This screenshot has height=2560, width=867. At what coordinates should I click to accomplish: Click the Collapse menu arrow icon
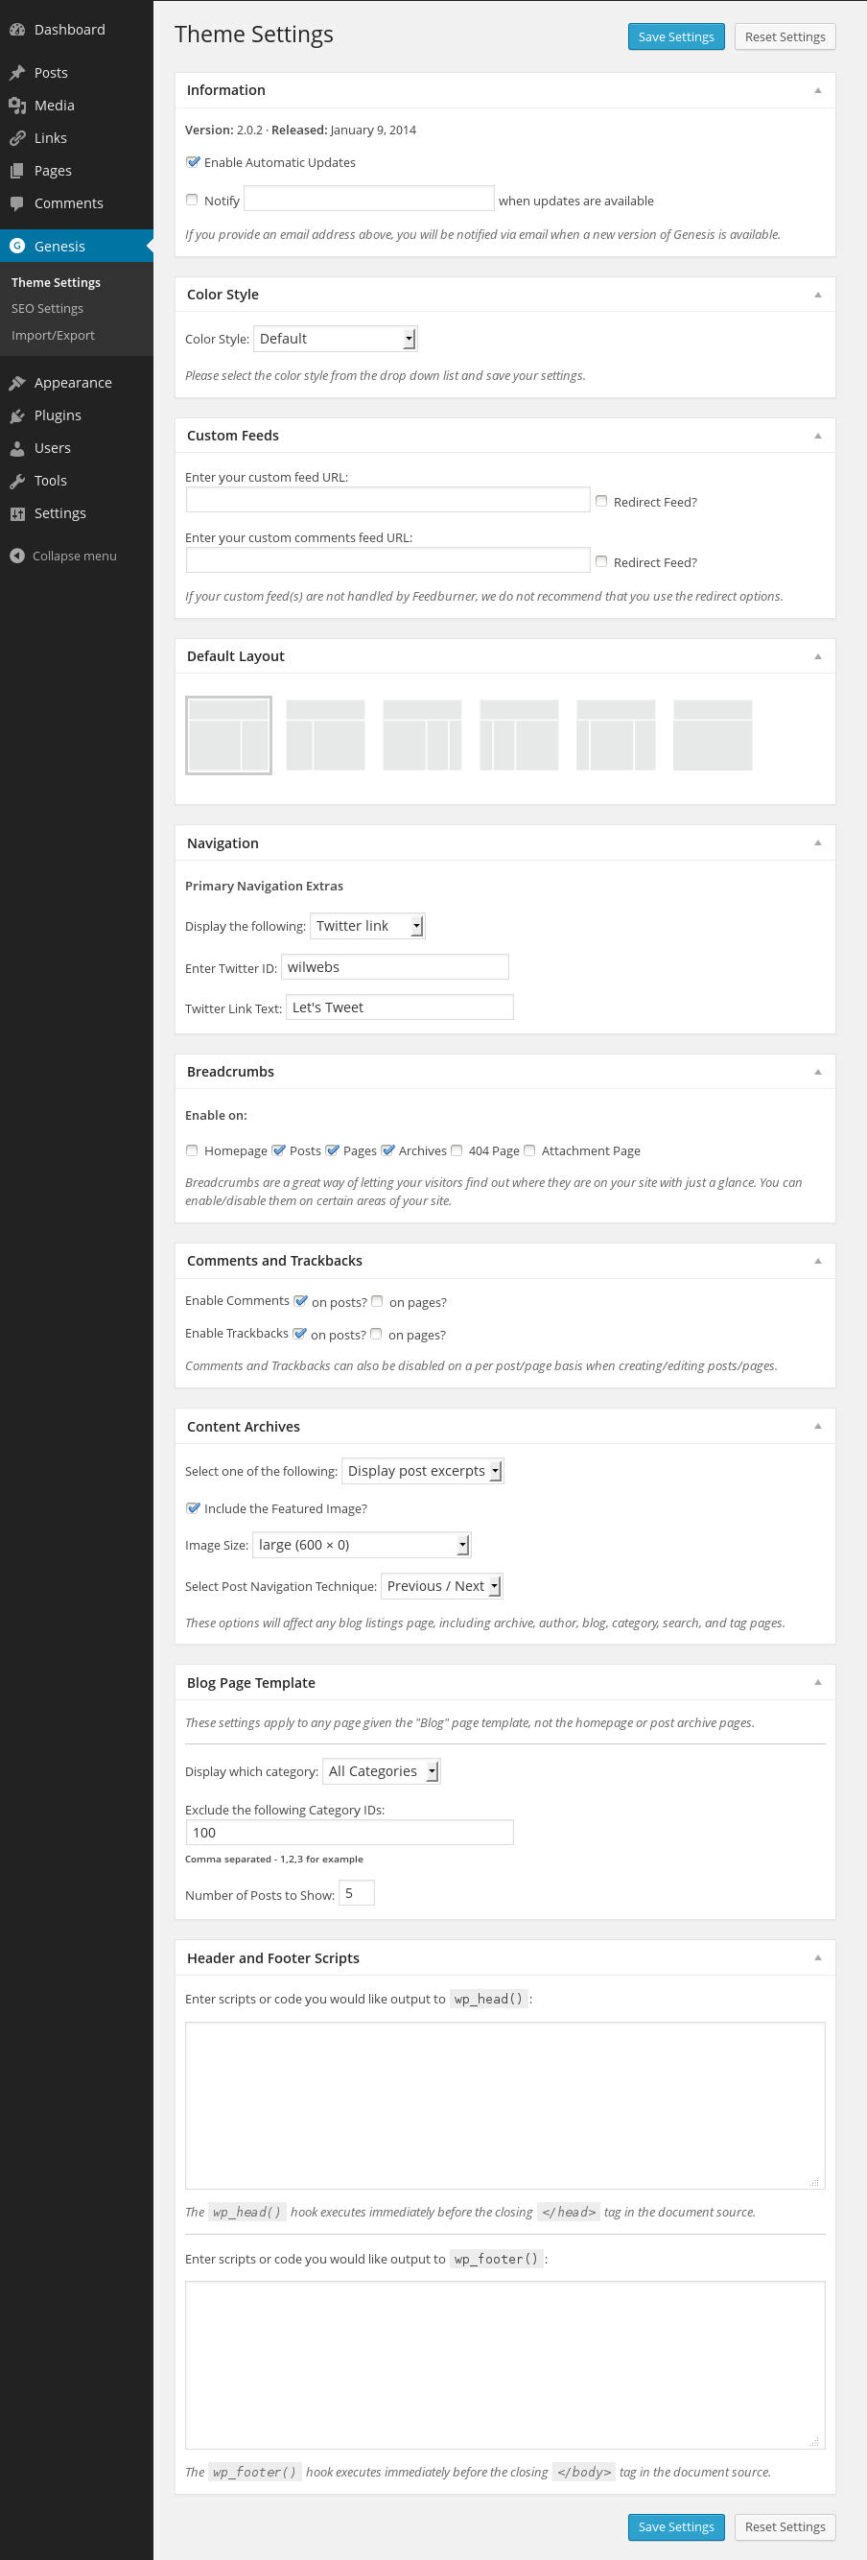click(17, 556)
